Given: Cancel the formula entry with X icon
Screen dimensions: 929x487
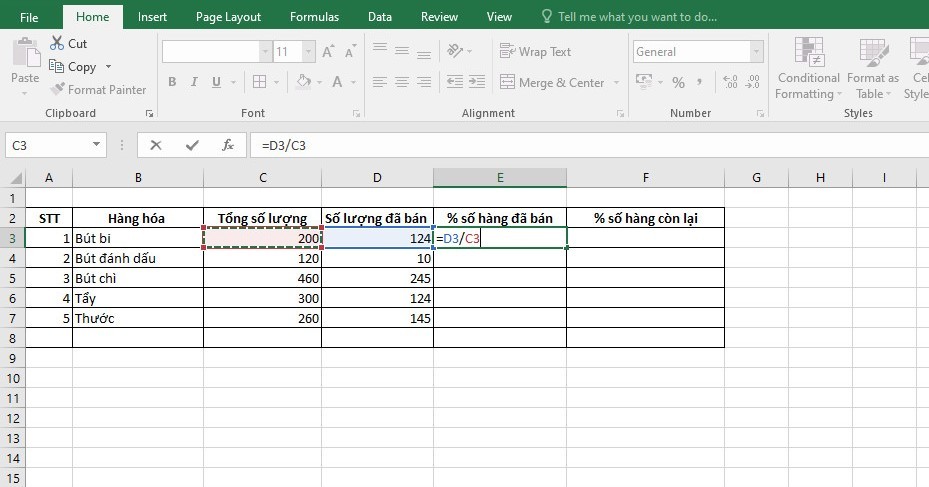Looking at the screenshot, I should (x=155, y=145).
